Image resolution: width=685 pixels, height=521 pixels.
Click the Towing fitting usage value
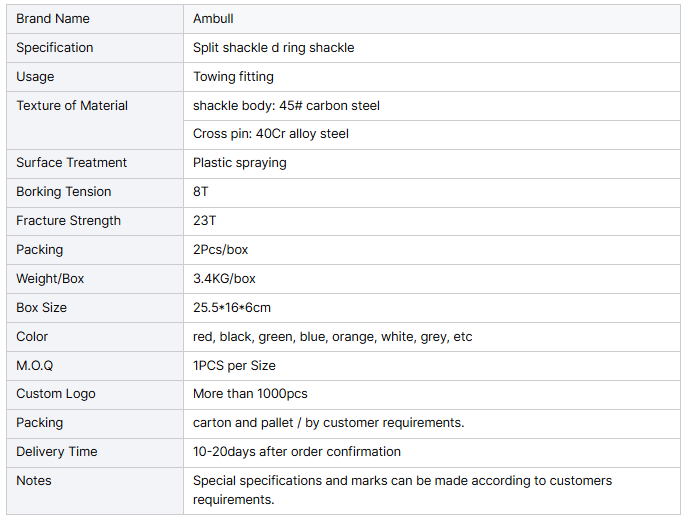[233, 77]
